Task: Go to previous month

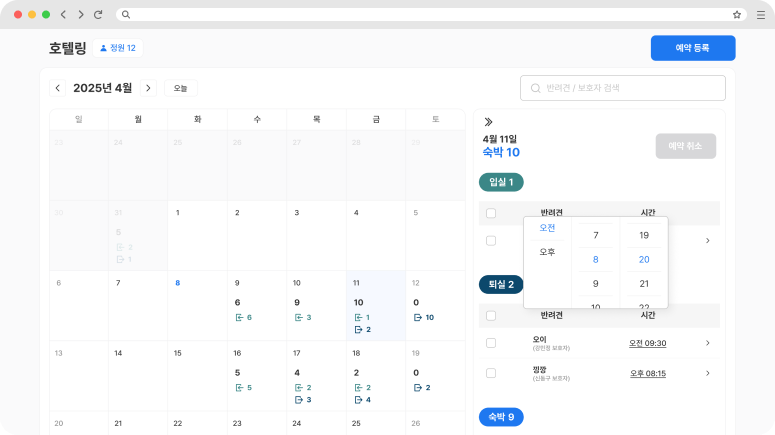Action: coord(57,88)
